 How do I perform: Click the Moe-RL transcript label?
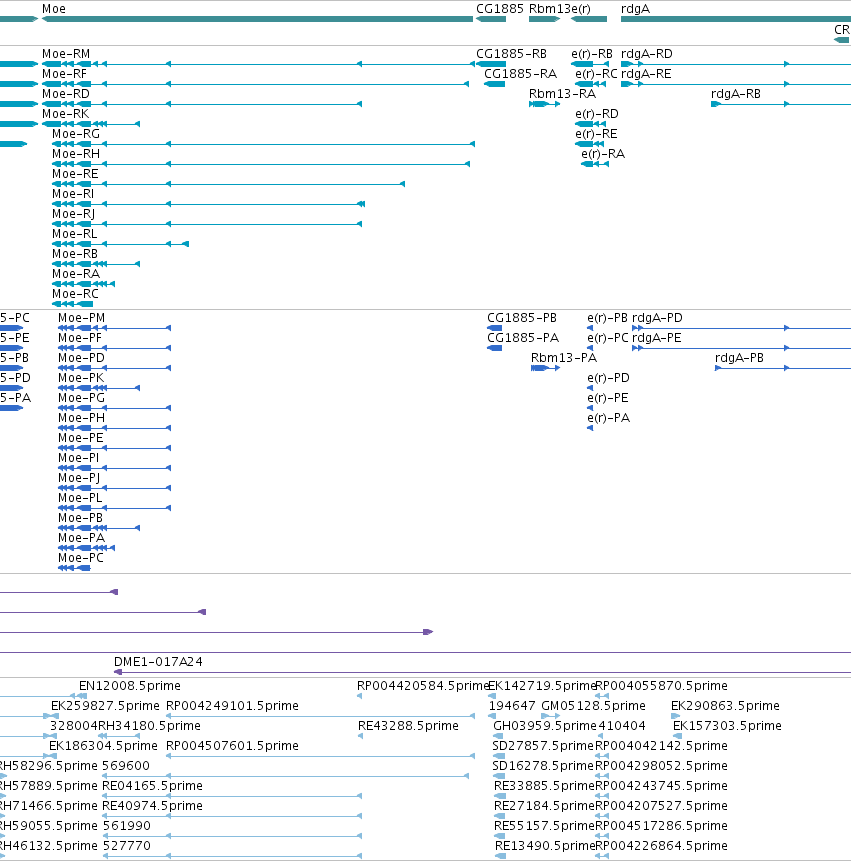coord(75,234)
